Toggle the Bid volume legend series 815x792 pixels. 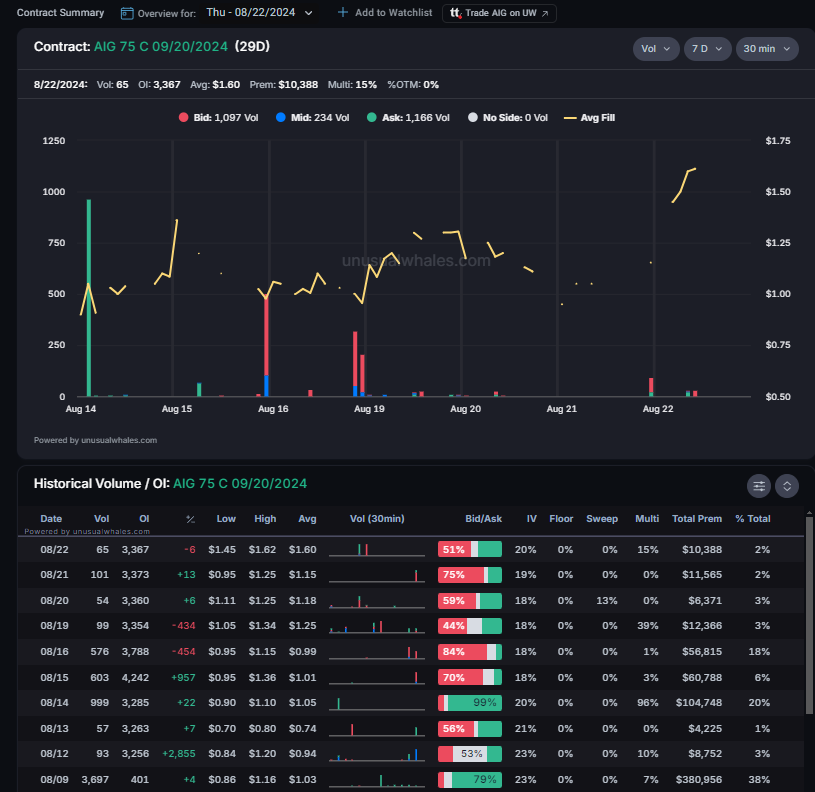click(218, 118)
